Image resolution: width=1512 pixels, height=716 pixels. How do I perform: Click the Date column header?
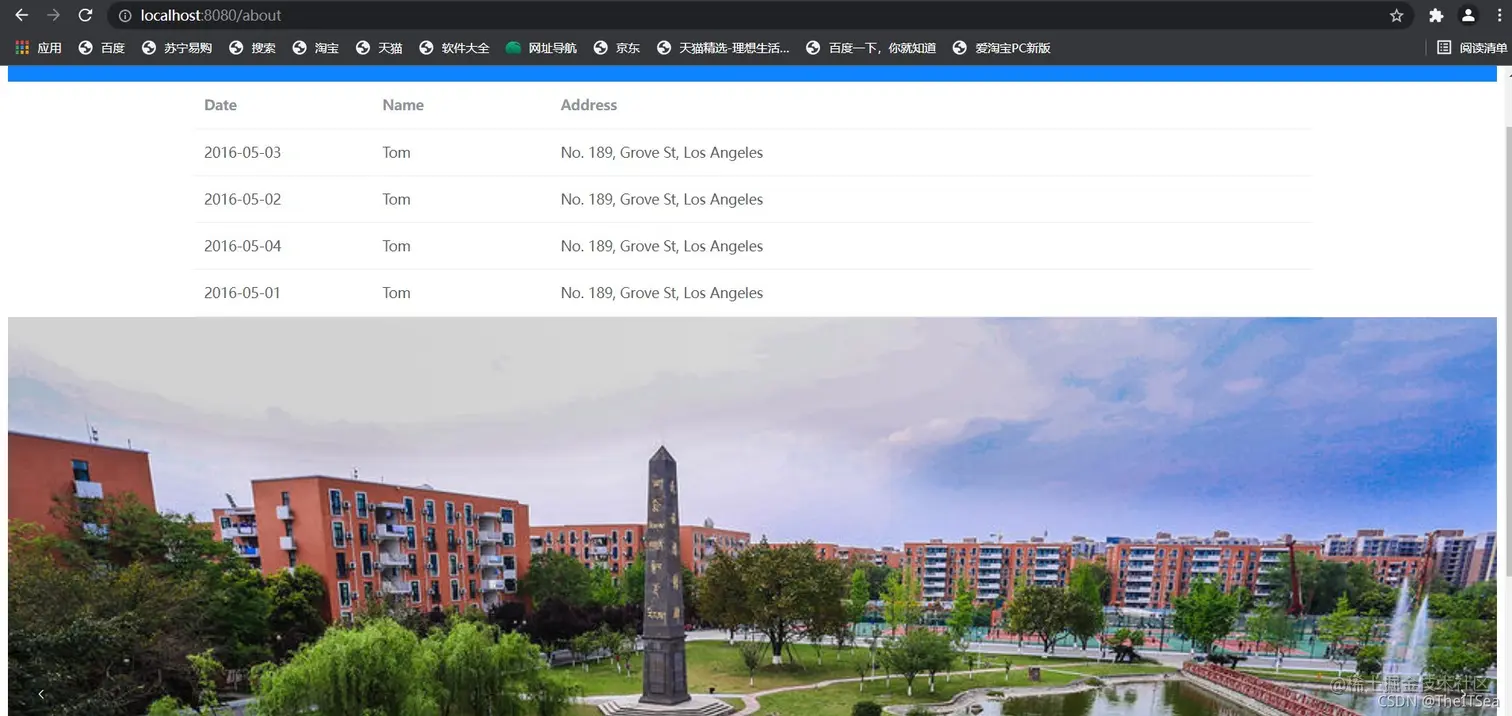pos(220,105)
